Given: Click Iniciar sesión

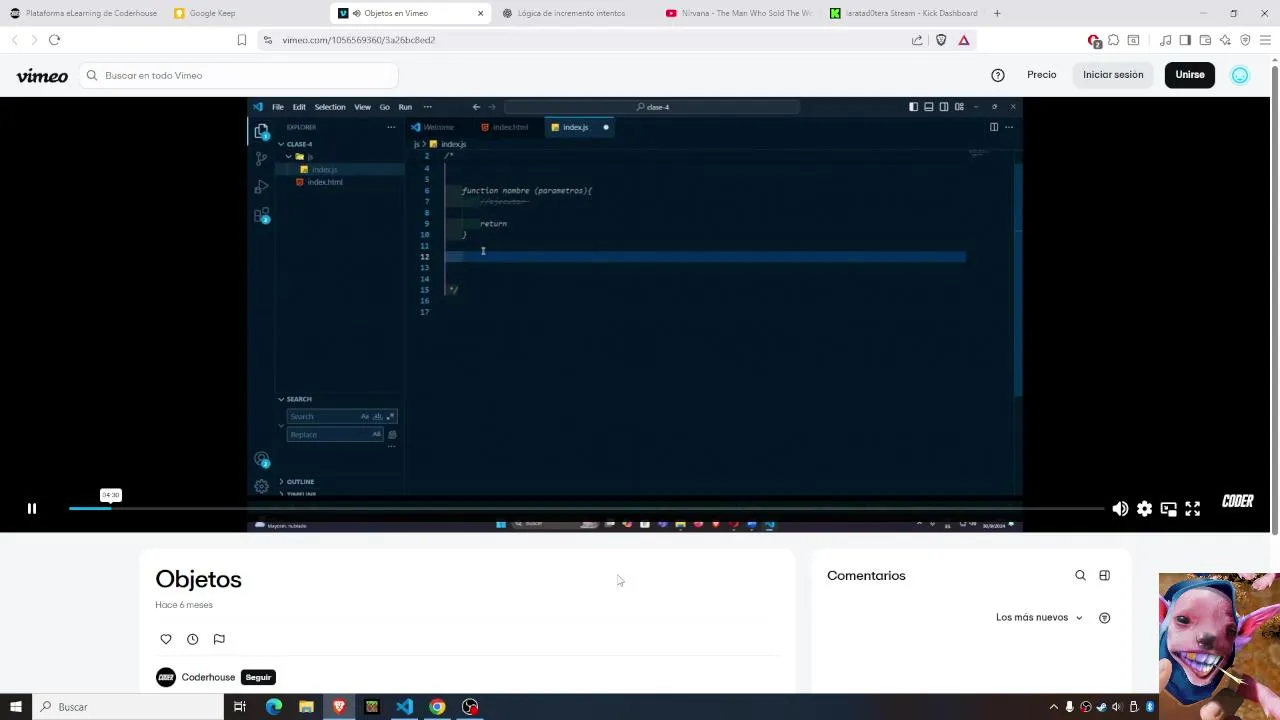Looking at the screenshot, I should pos(1113,75).
